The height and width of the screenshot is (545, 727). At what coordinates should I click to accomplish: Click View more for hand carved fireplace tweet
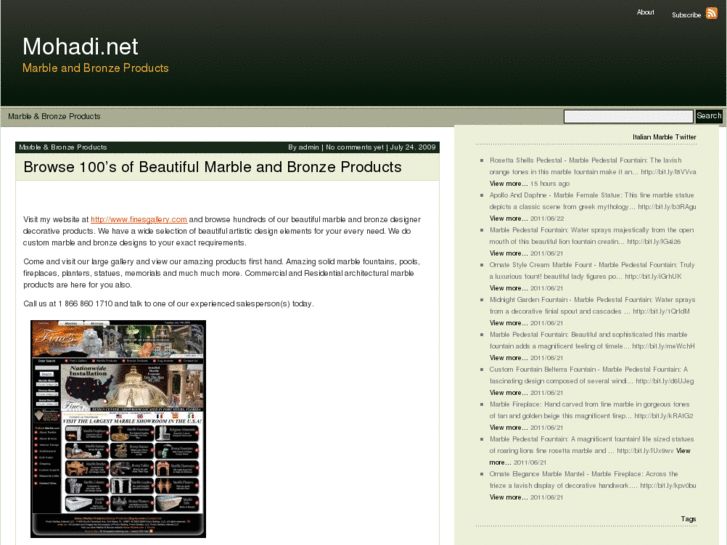pos(509,428)
